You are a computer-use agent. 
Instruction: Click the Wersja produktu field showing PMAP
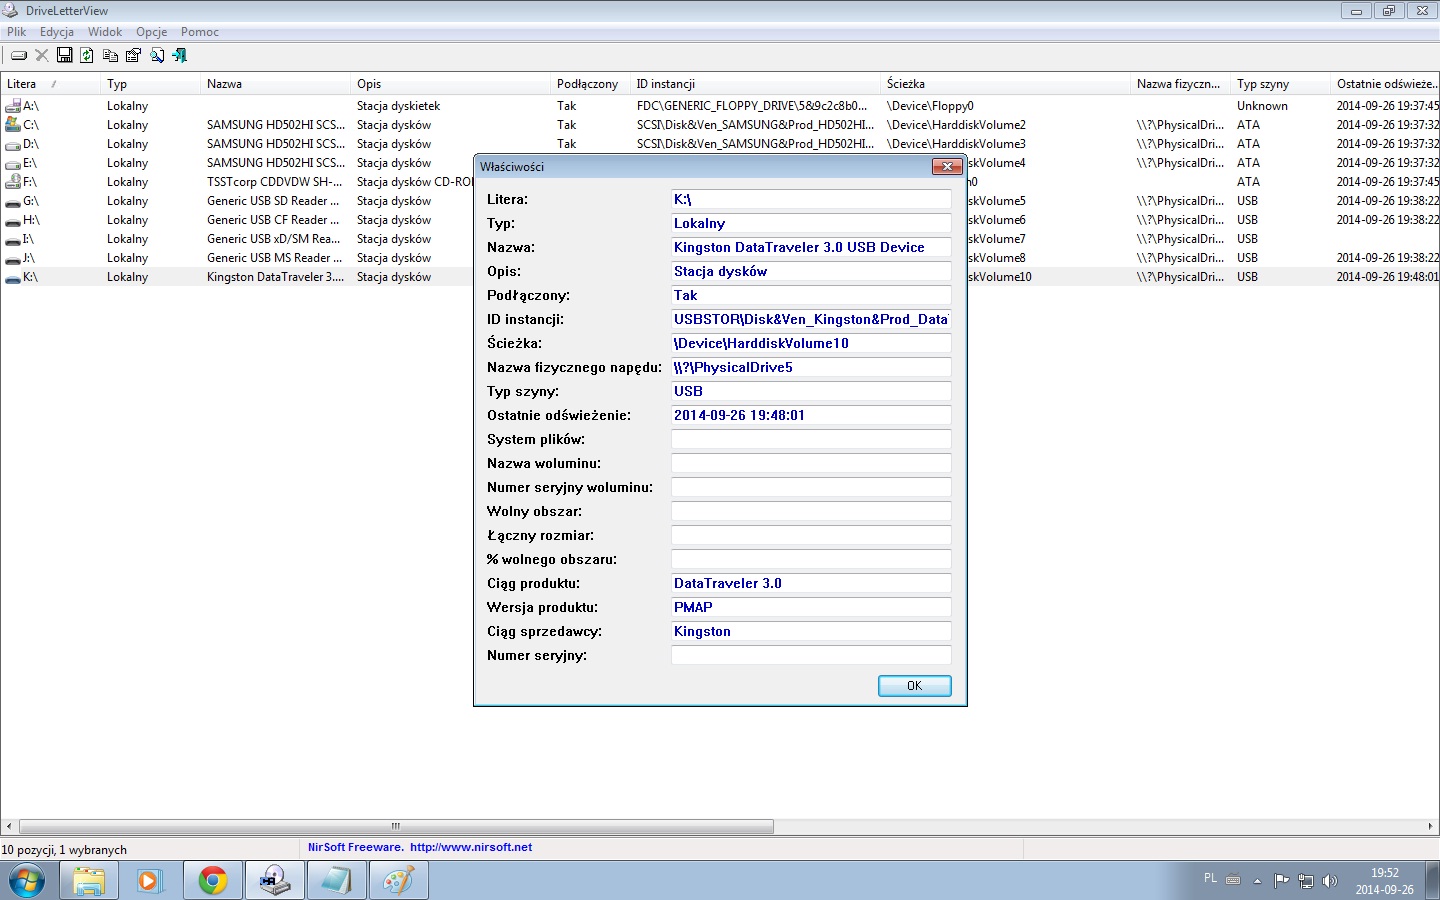tap(811, 607)
